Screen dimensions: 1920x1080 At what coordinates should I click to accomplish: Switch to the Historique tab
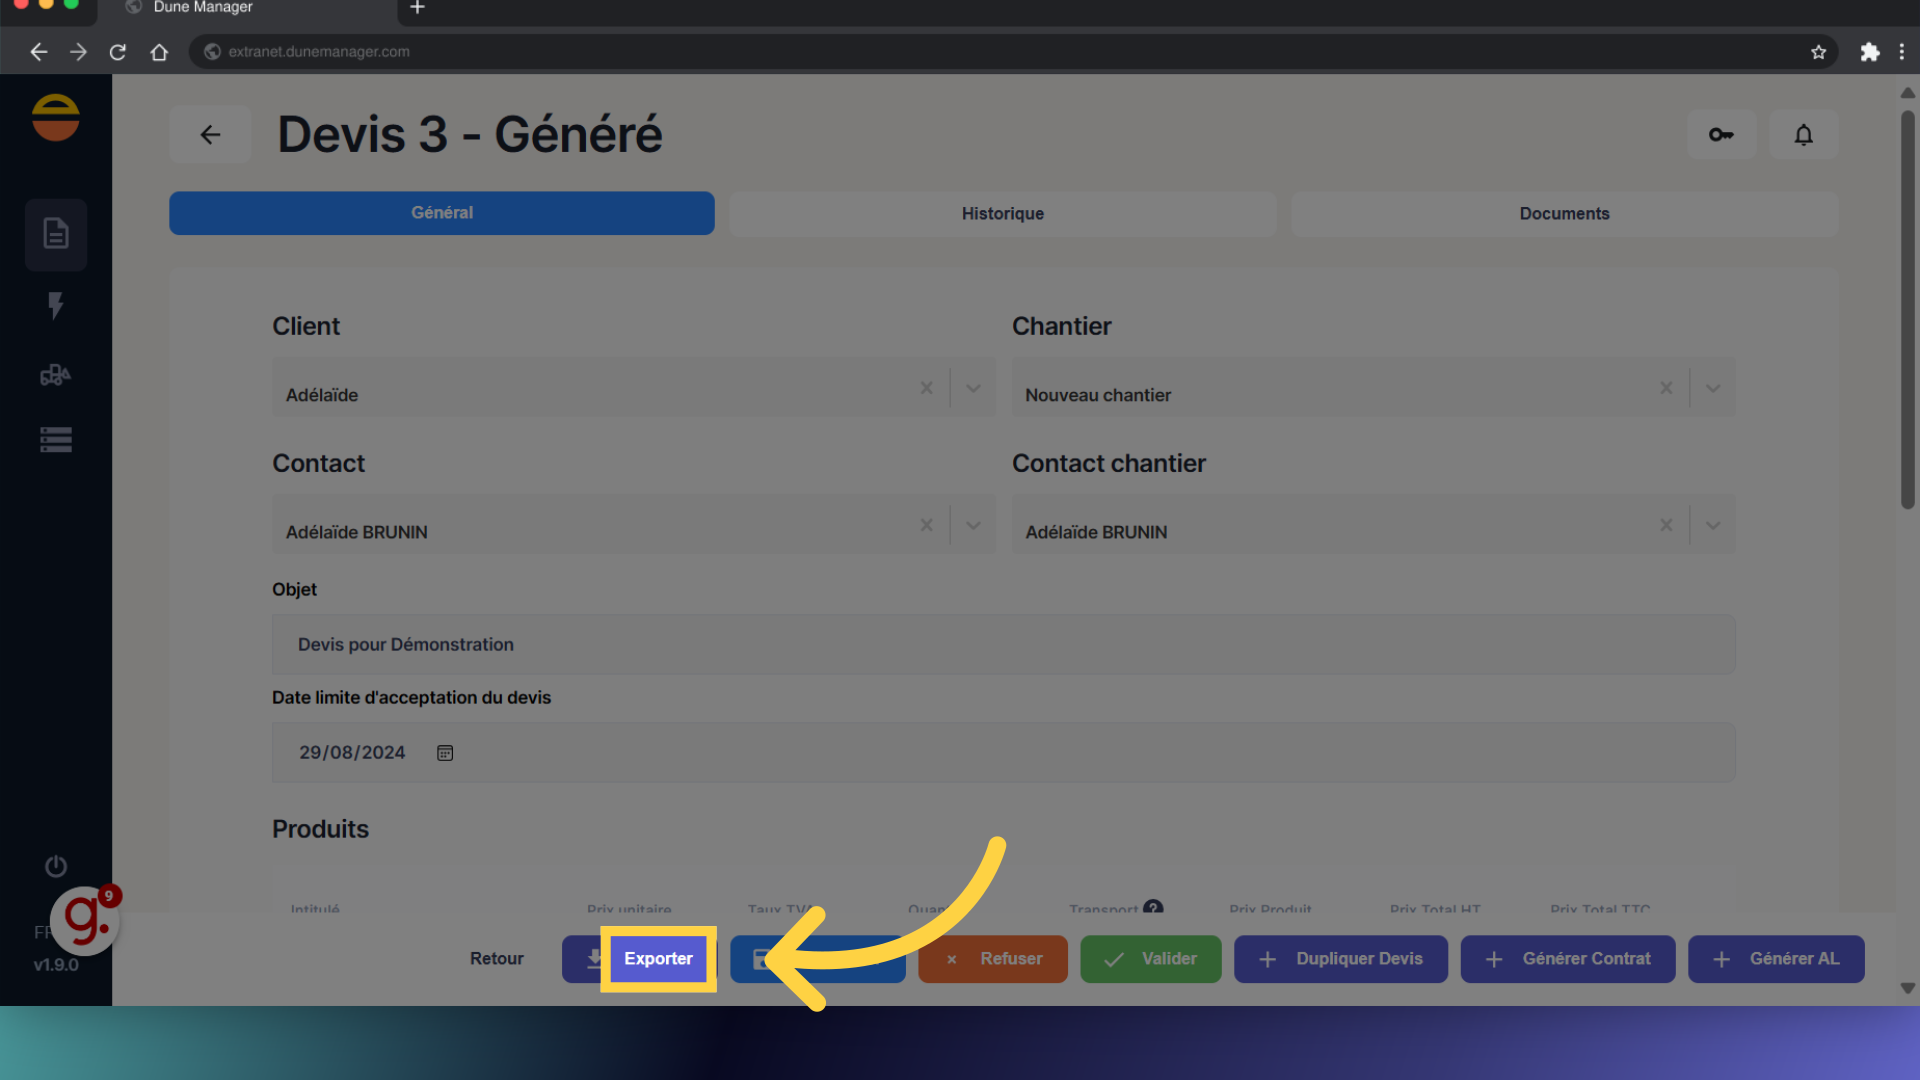[x=1002, y=214]
